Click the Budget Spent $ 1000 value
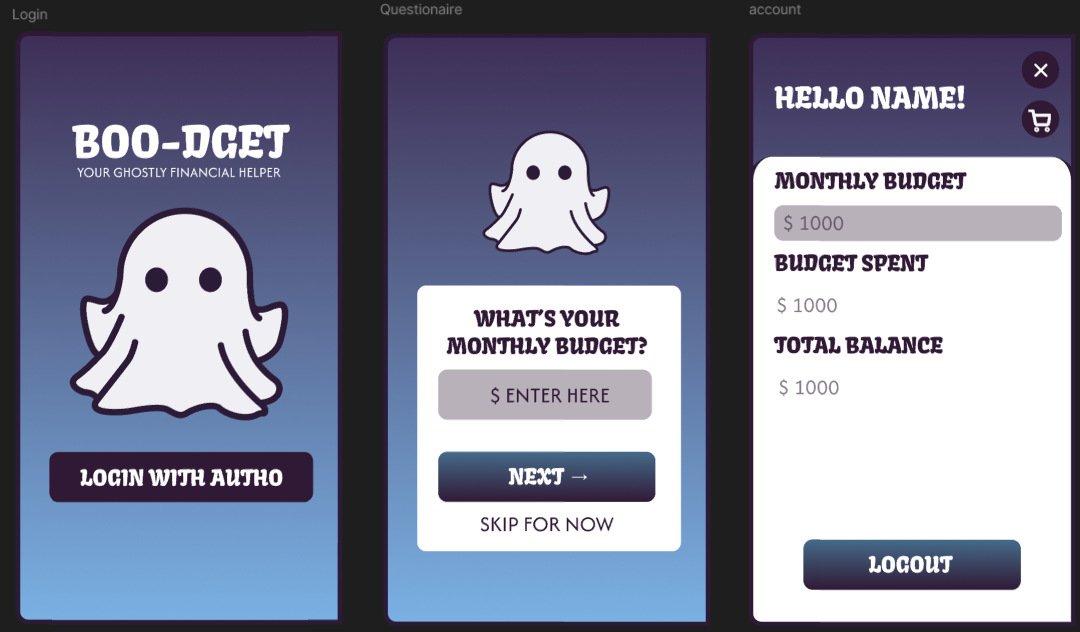This screenshot has height=632, width=1080. (x=807, y=305)
